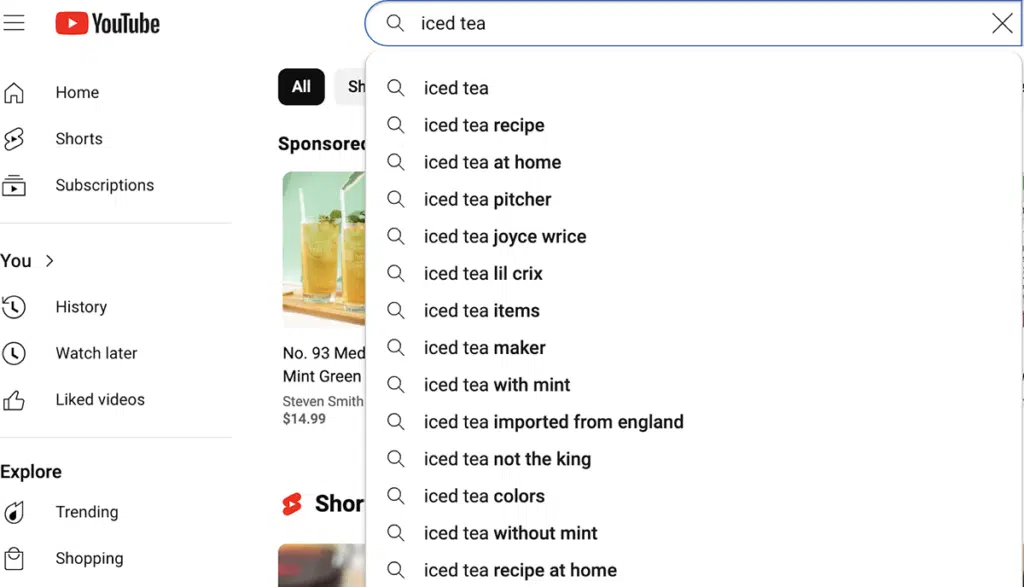Open Liked videos

pos(98,399)
